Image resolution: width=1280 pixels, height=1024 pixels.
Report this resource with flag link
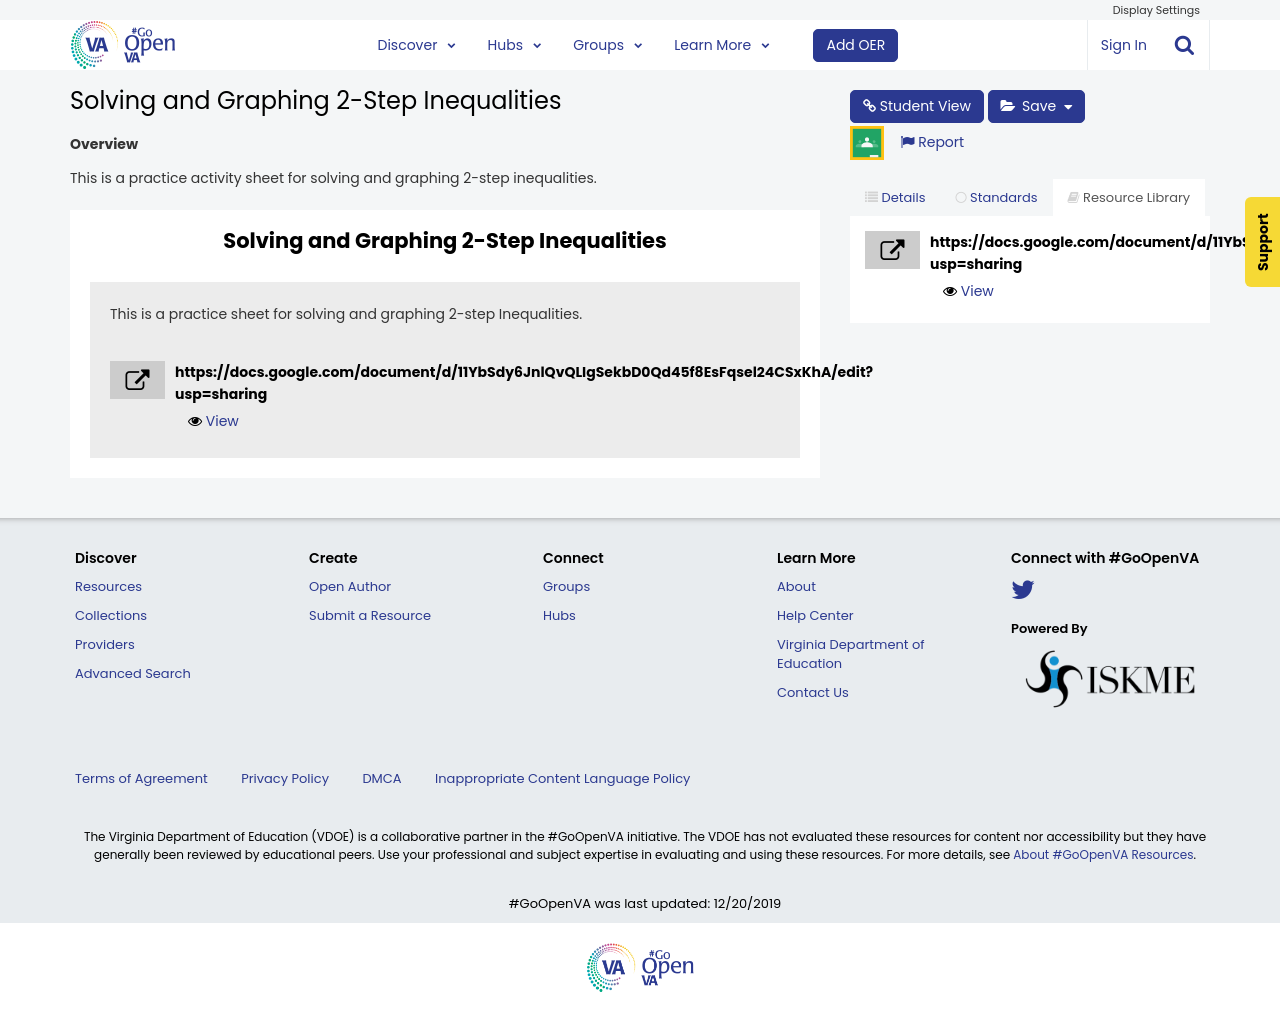[x=932, y=142]
